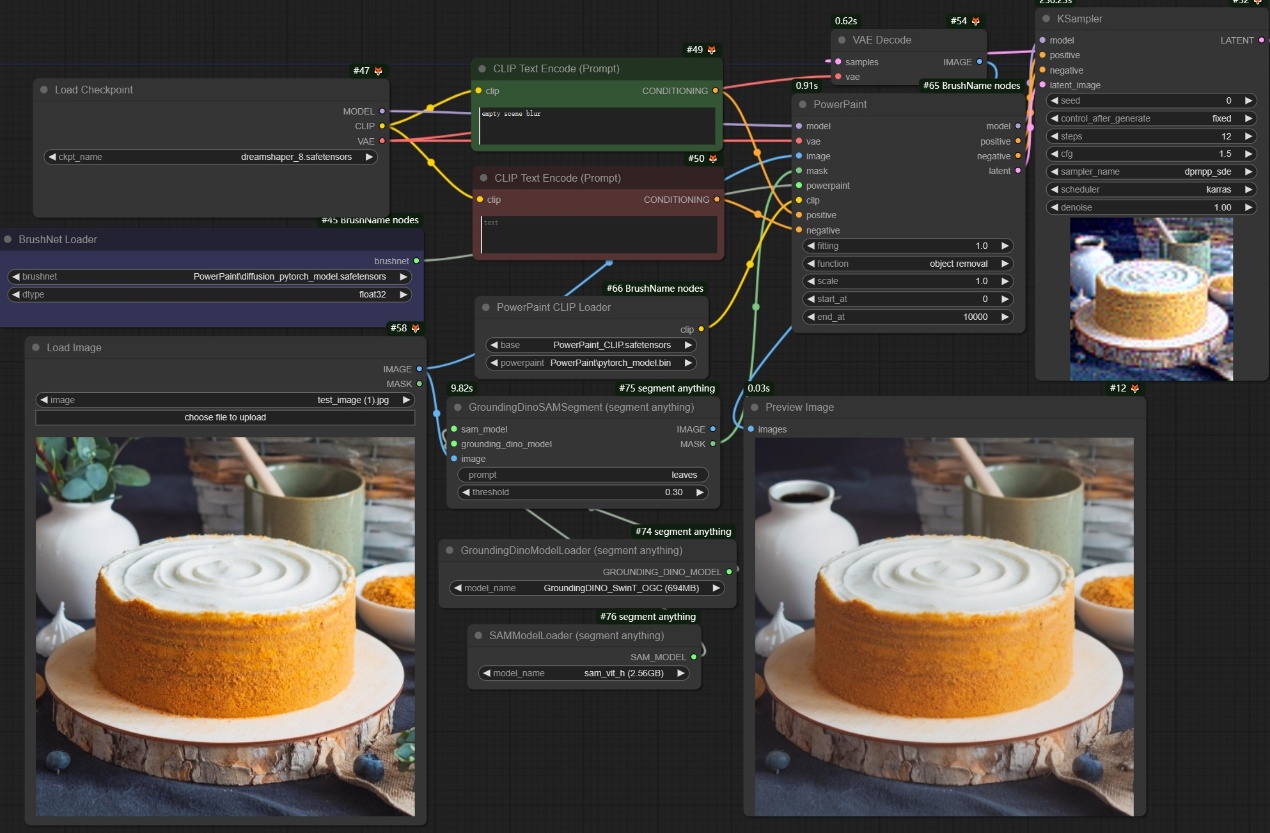Collapse the KSampler node via title dot
The width and height of the screenshot is (1270, 833).
(1046, 19)
